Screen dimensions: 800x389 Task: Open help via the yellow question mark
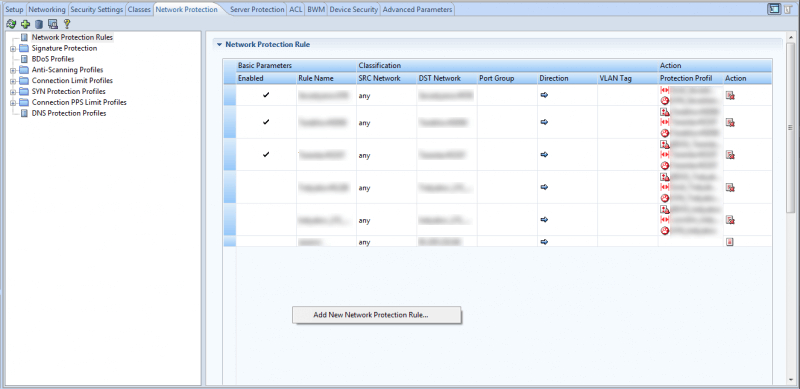66,23
